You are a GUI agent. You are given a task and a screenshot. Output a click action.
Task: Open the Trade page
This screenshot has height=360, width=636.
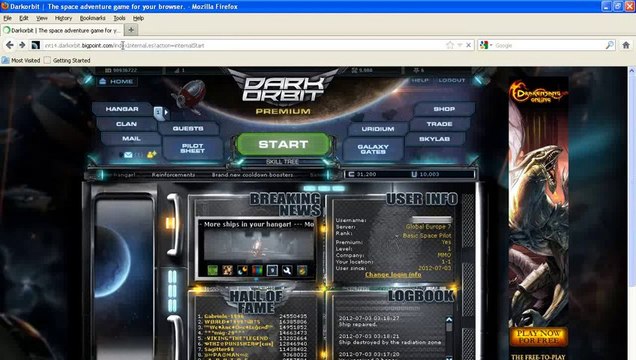(439, 124)
